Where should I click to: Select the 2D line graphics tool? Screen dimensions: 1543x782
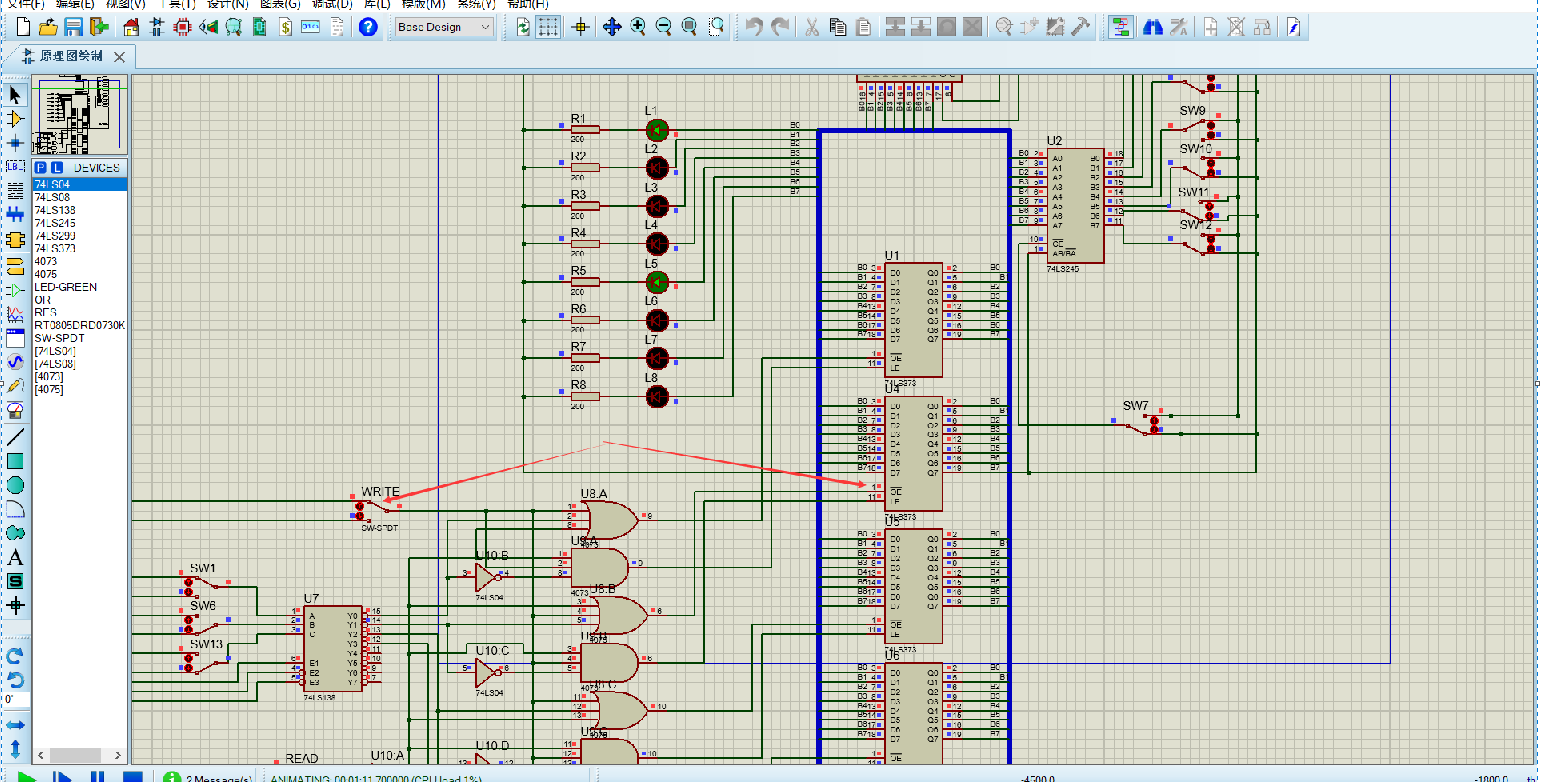pyautogui.click(x=15, y=437)
